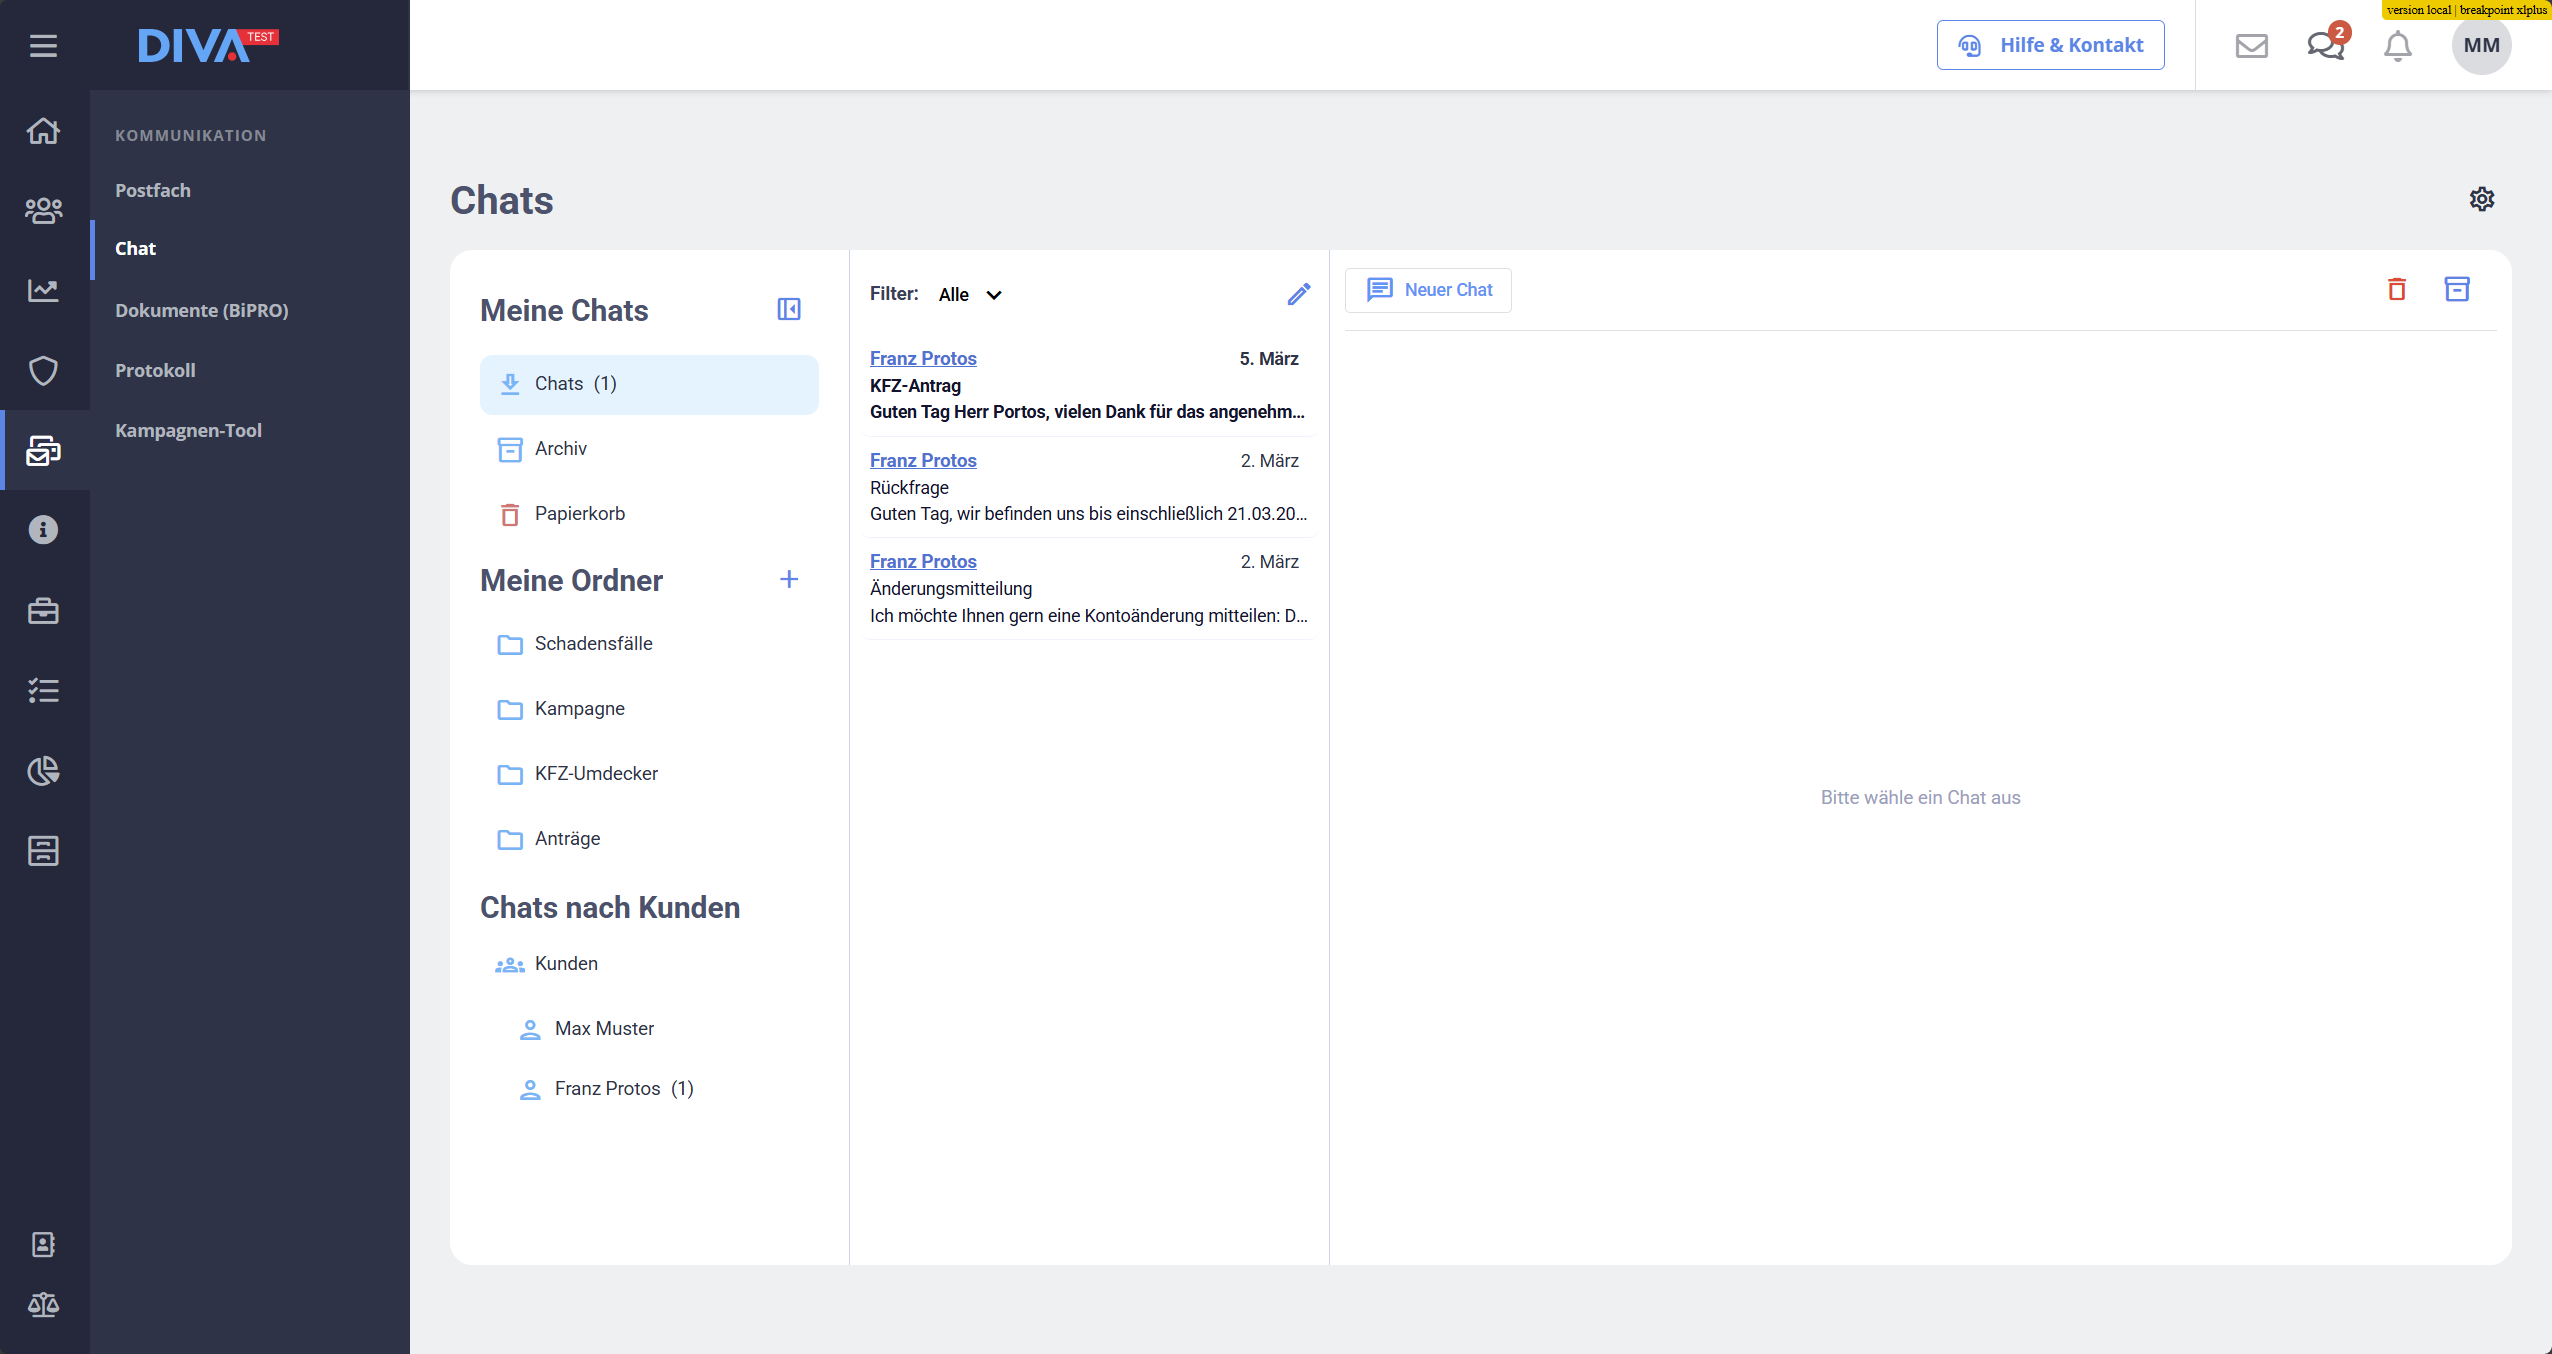
Task: Select Postfach in Kommunikation menu
Action: (x=153, y=190)
